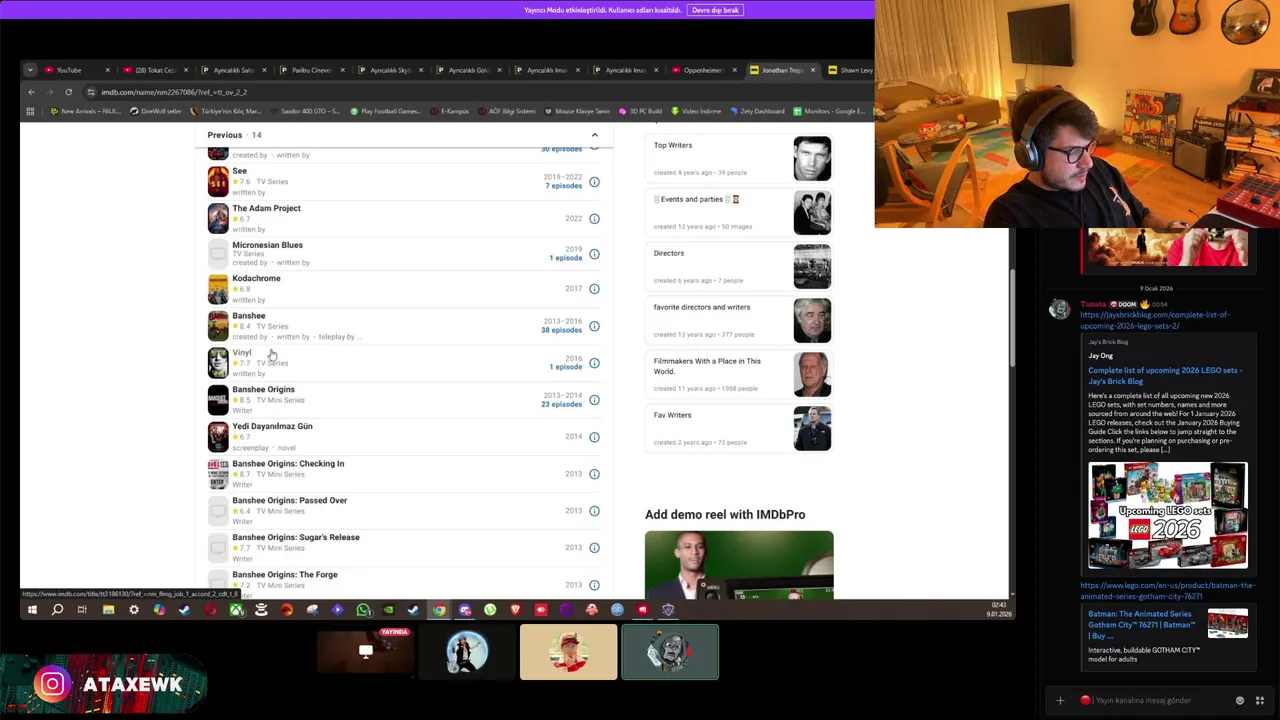Image resolution: width=1280 pixels, height=720 pixels.
Task: Open apps icon in chat message box
Action: coord(1260,700)
